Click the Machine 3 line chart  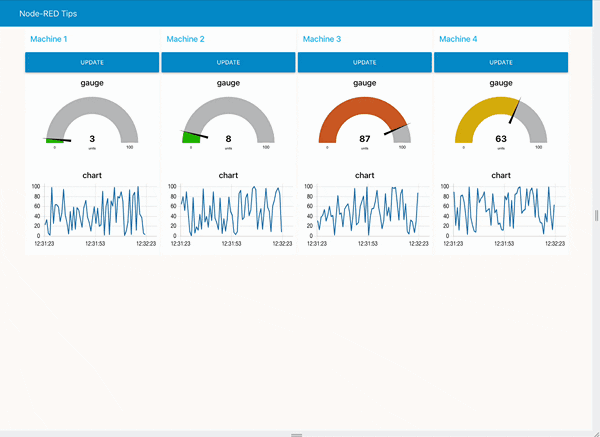366,212
